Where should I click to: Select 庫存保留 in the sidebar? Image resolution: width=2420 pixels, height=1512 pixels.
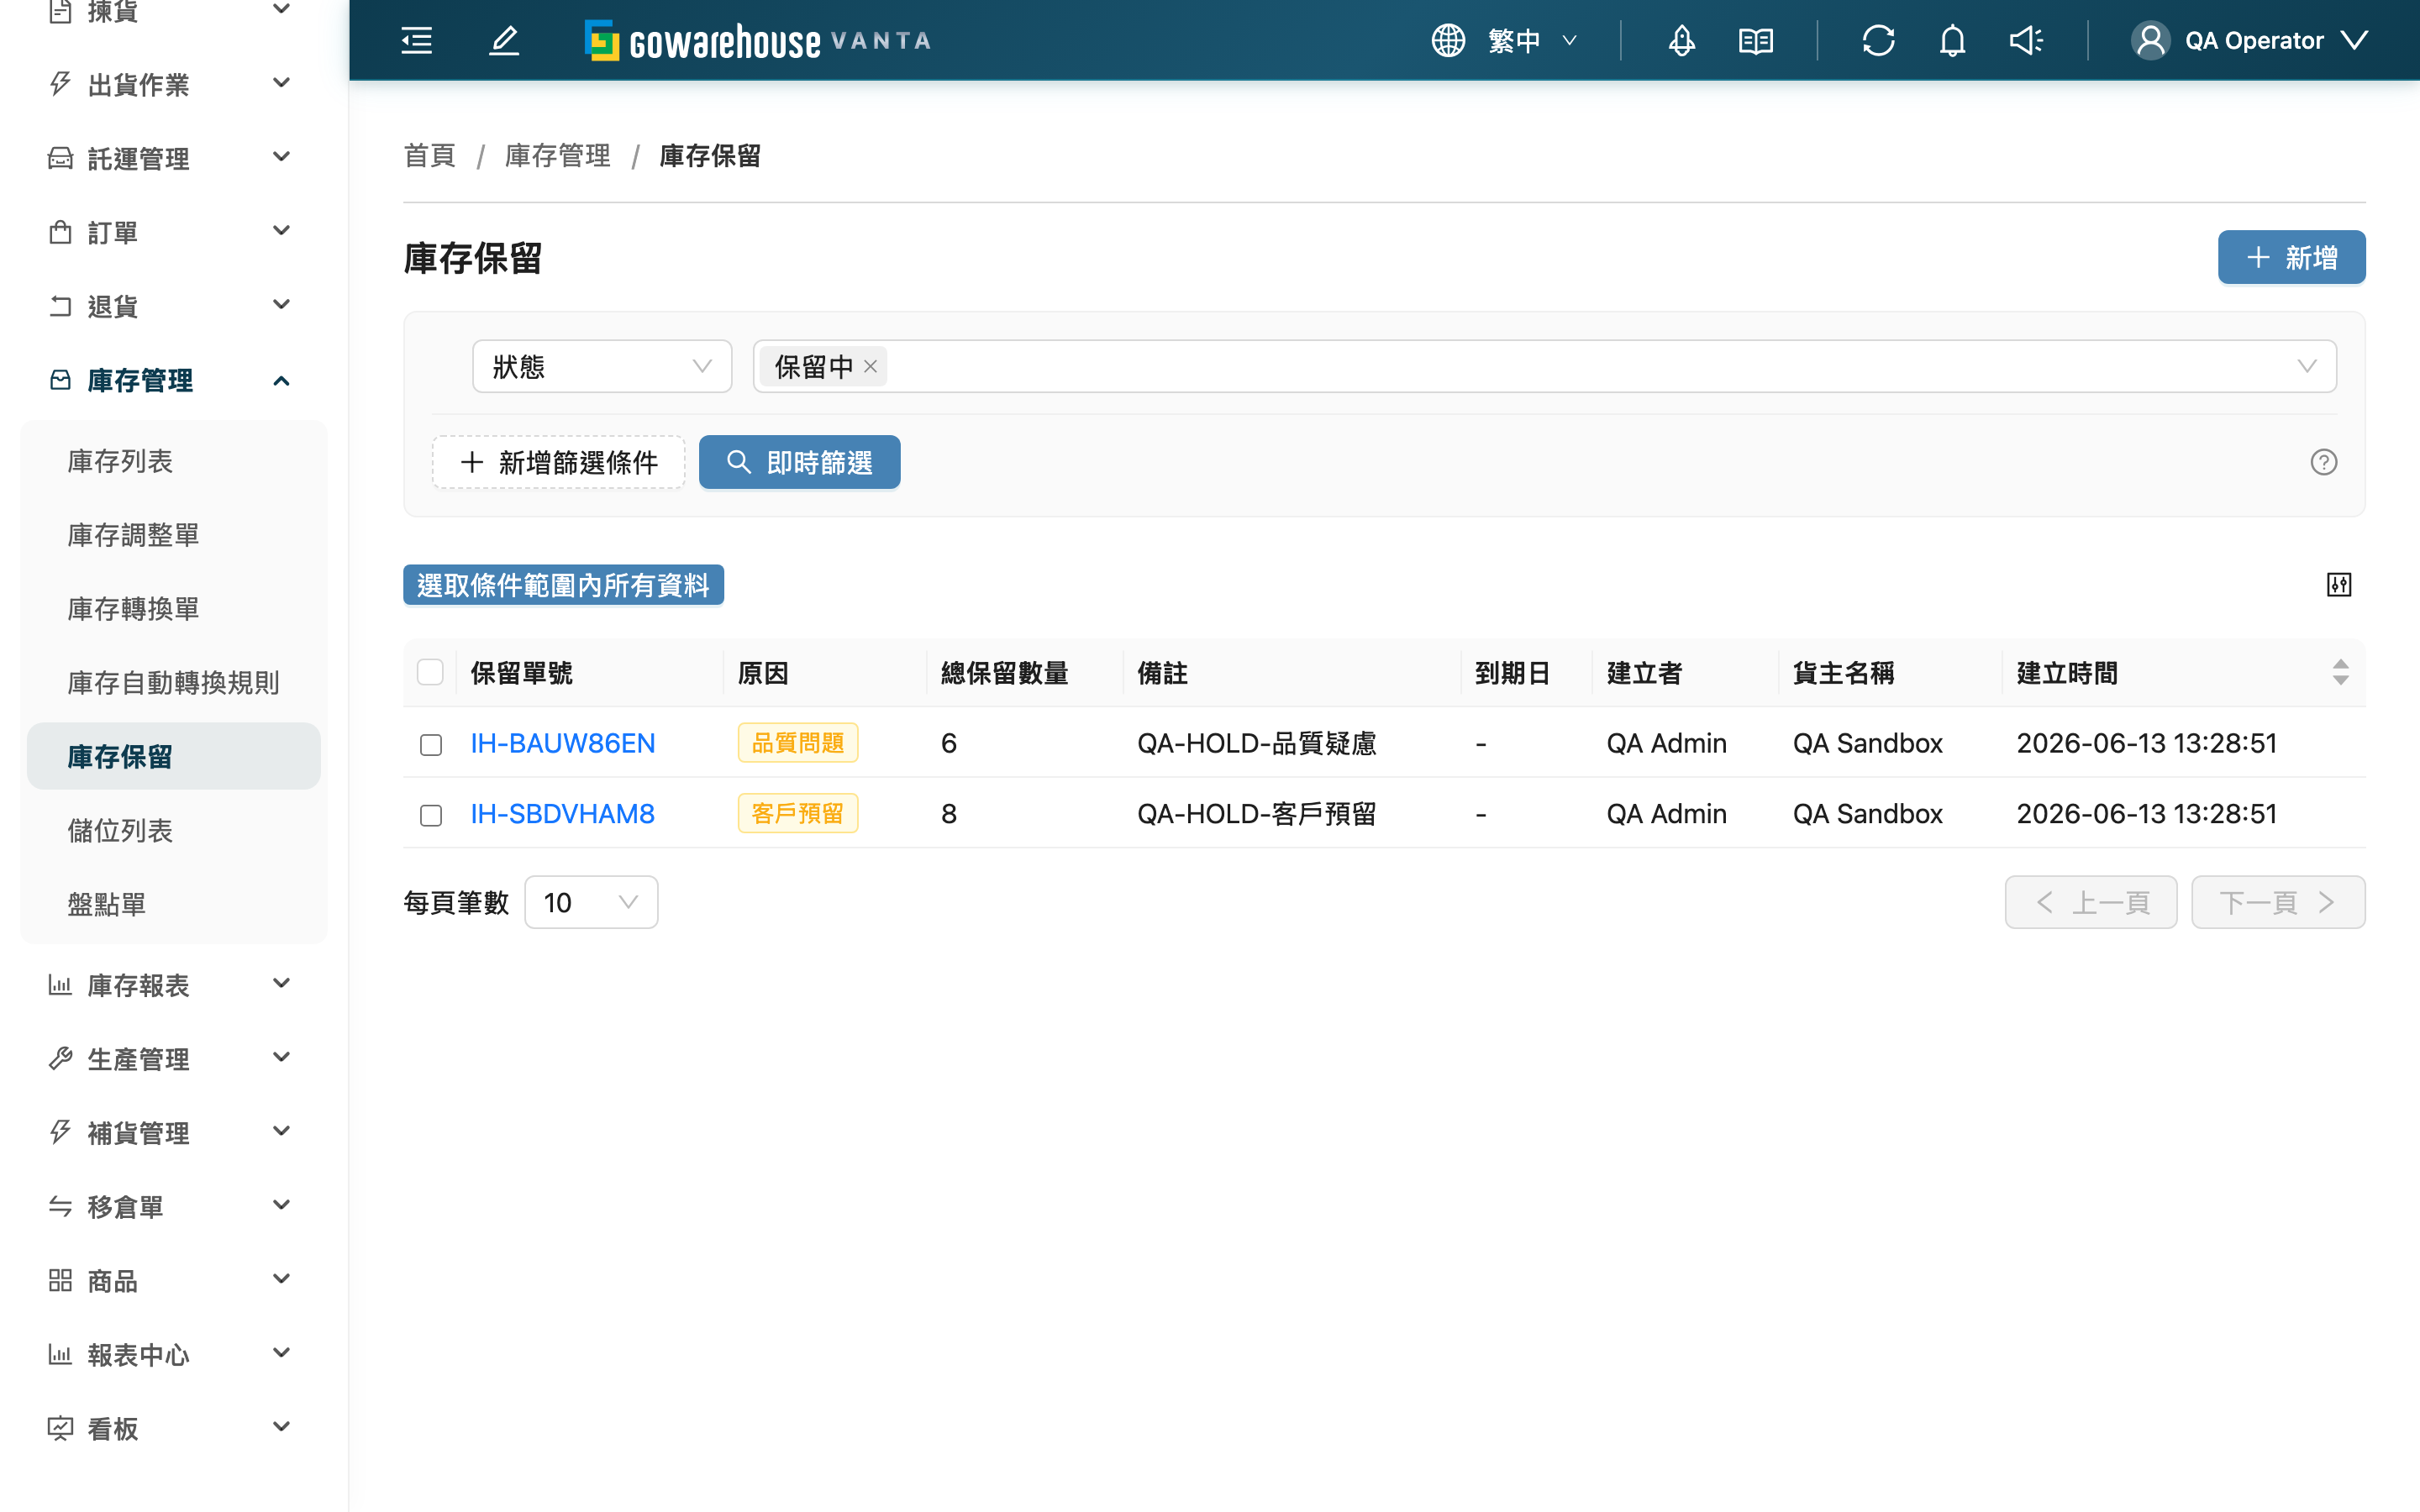(x=174, y=756)
